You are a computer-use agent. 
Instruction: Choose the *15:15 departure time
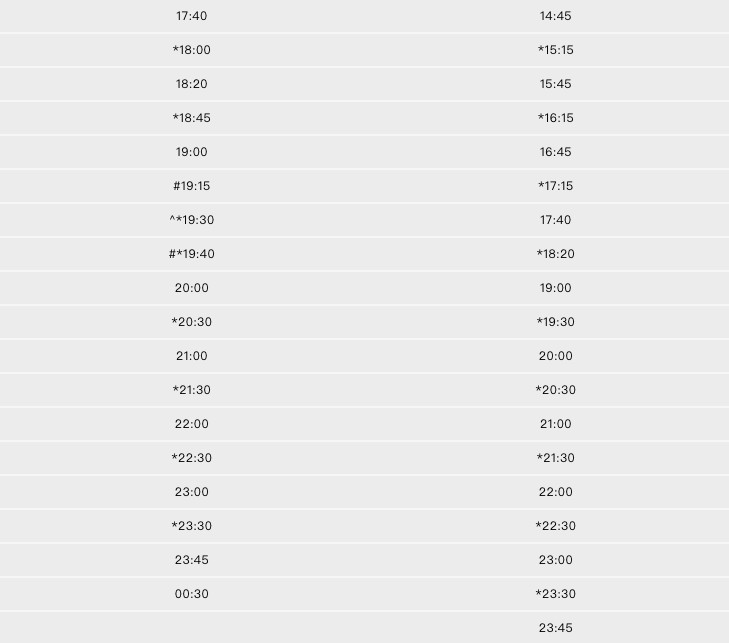[556, 50]
